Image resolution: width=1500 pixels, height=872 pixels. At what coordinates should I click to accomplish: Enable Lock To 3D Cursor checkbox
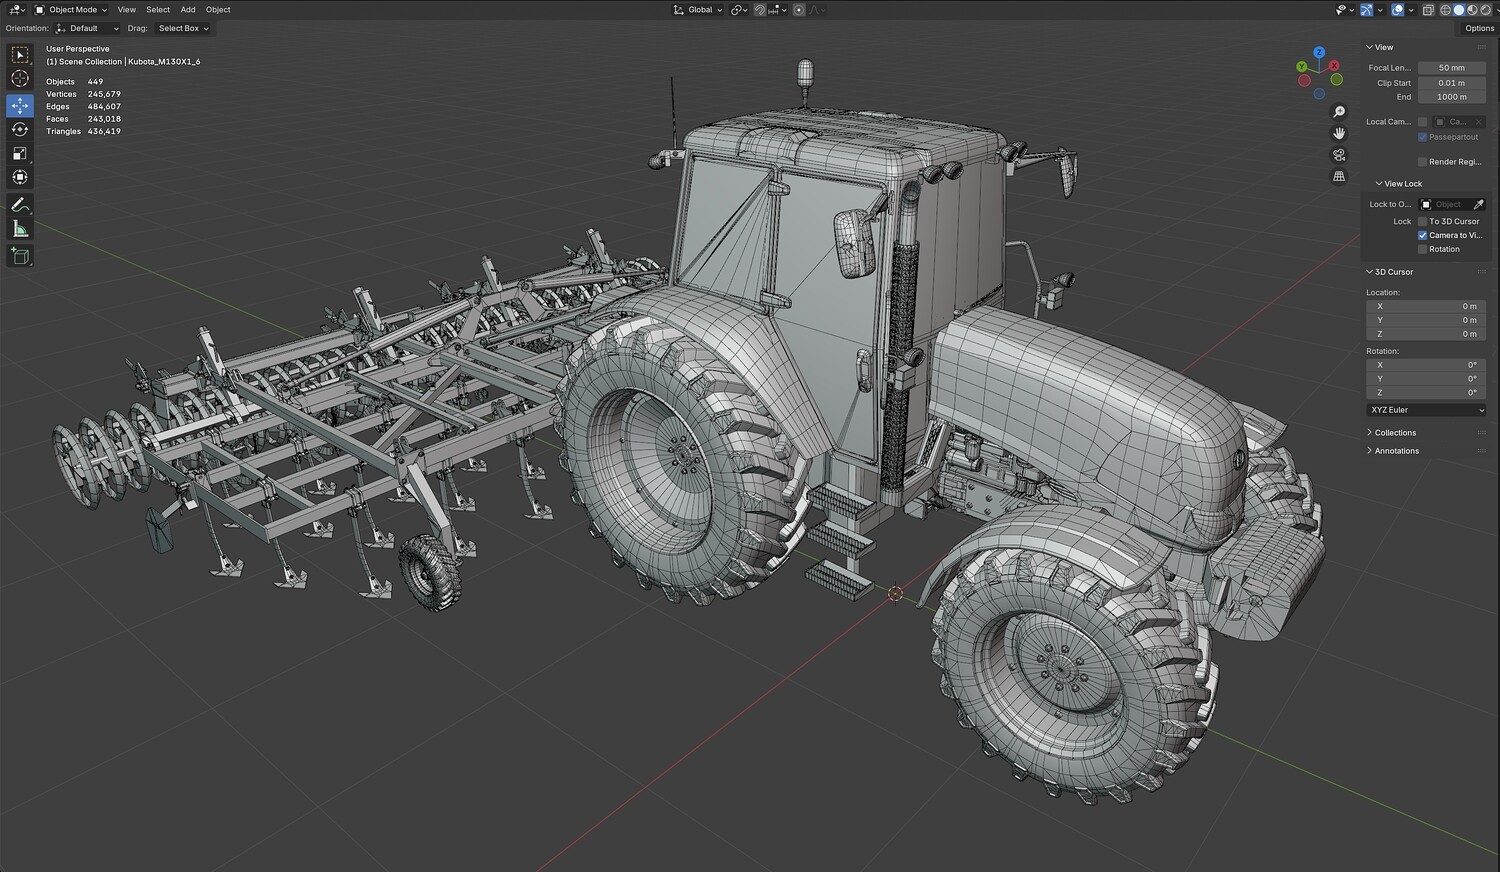[1423, 221]
